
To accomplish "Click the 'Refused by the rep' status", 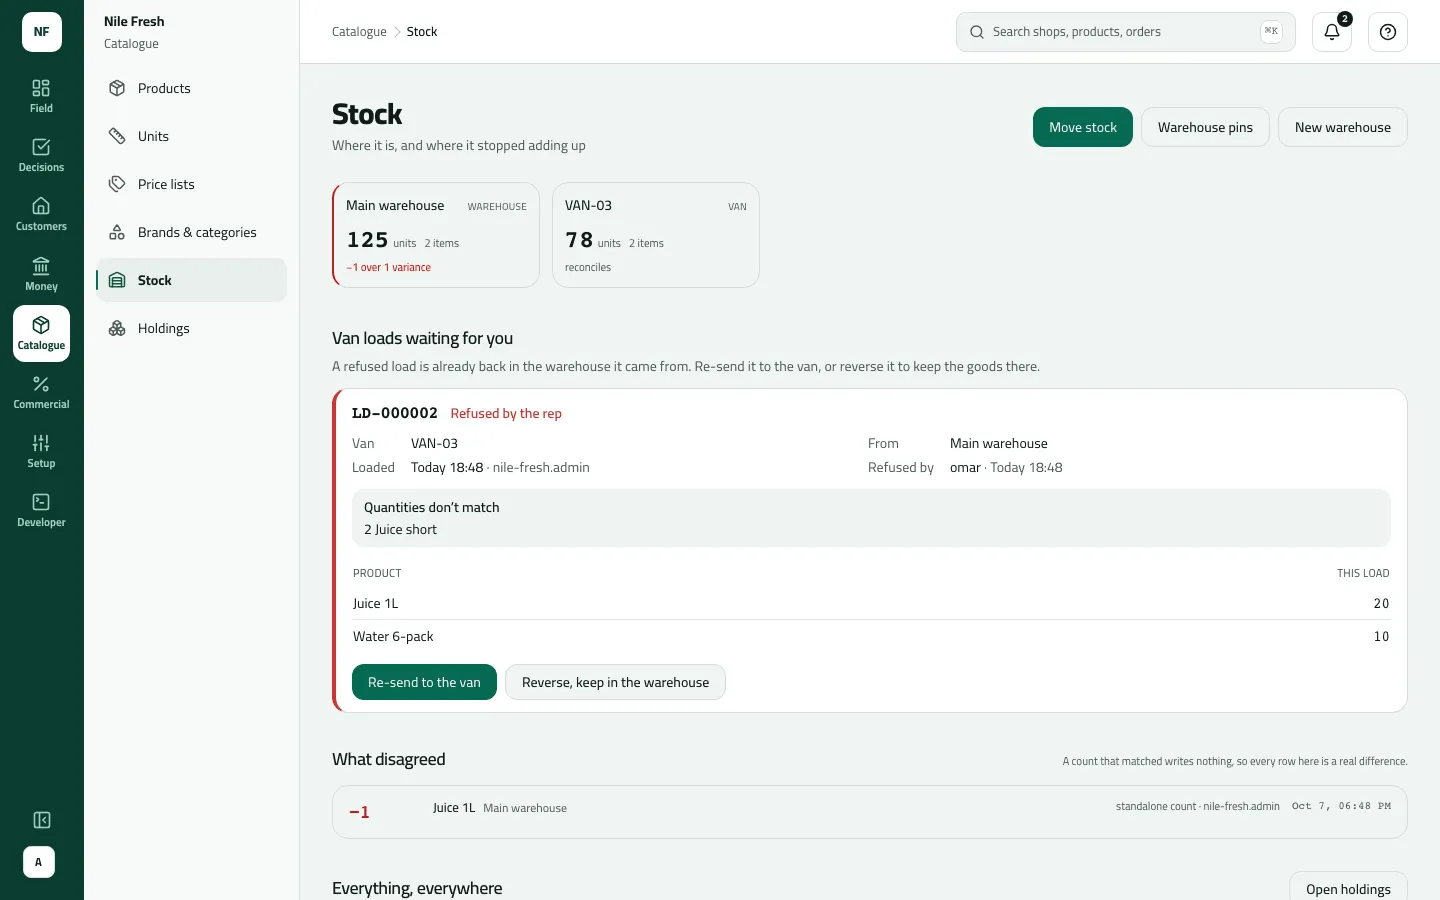I will 506,413.
